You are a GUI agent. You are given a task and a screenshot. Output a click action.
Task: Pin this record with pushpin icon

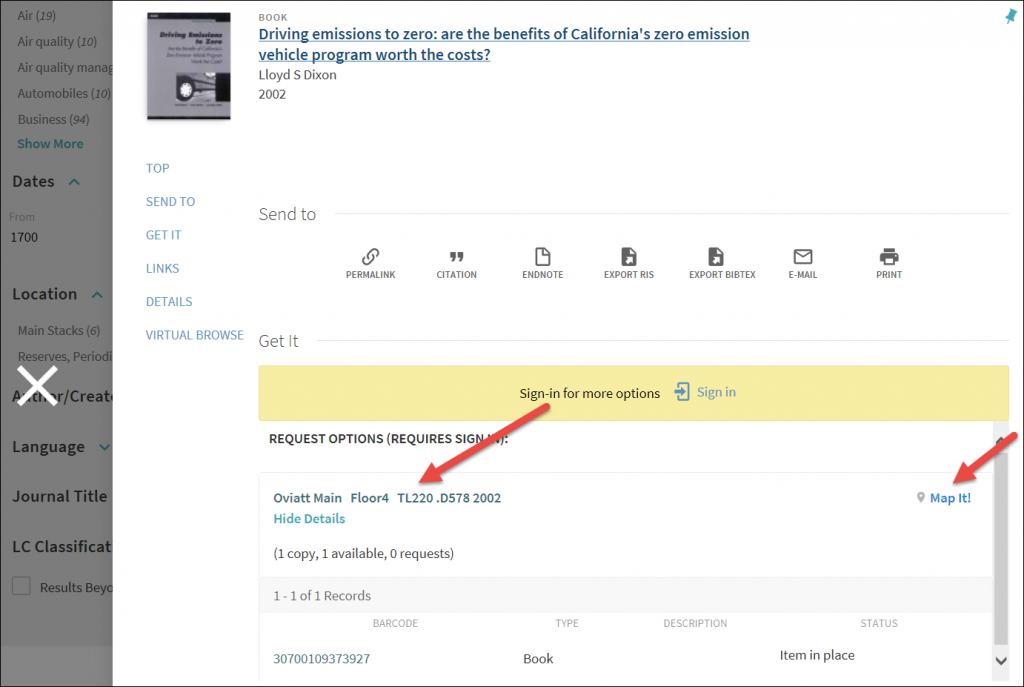(1011, 16)
